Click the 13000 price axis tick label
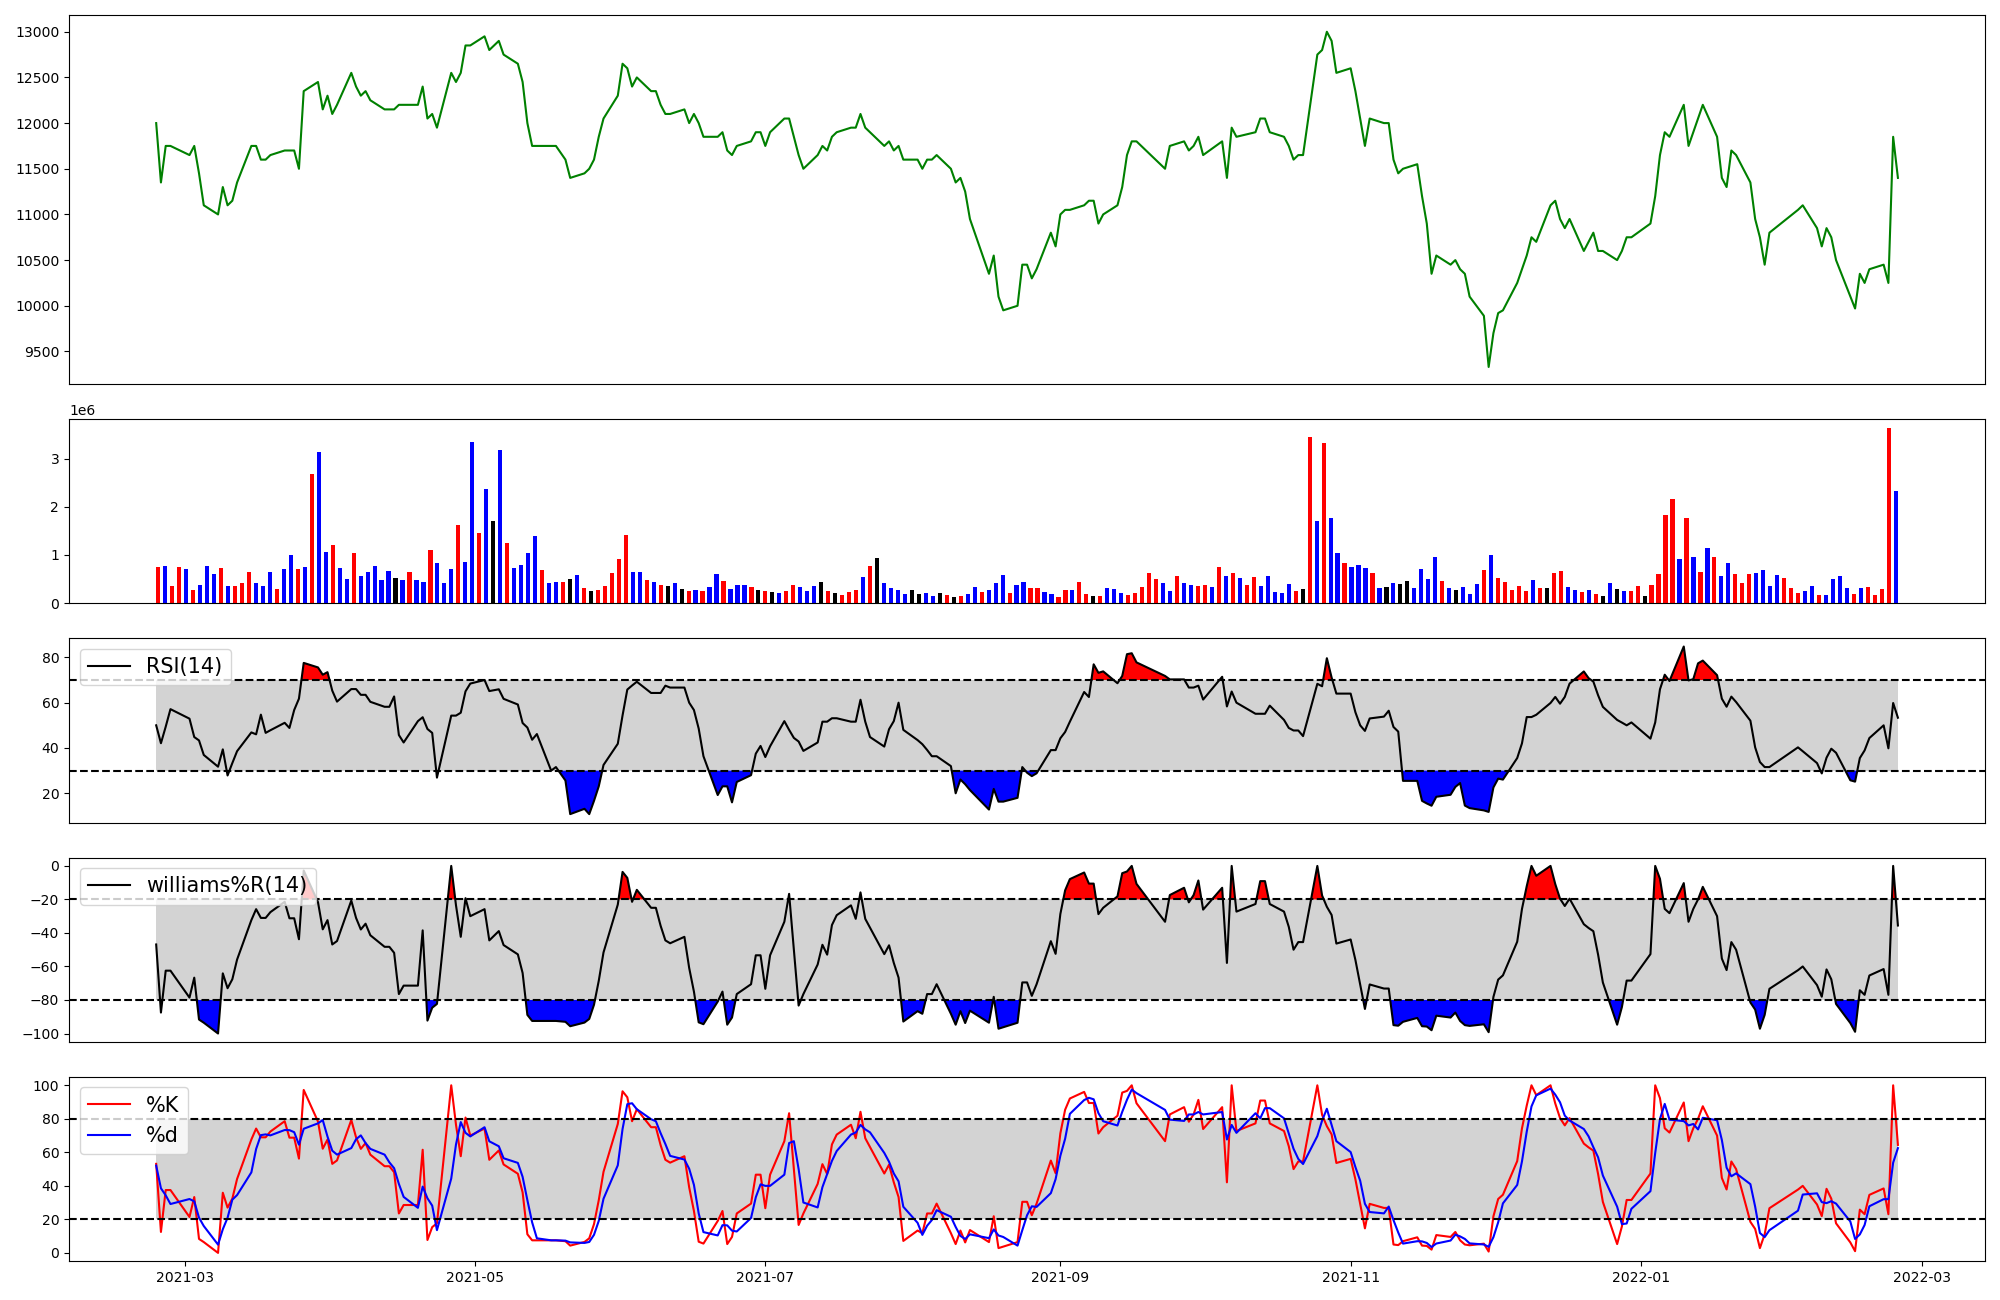The width and height of the screenshot is (2000, 1300). click(38, 32)
